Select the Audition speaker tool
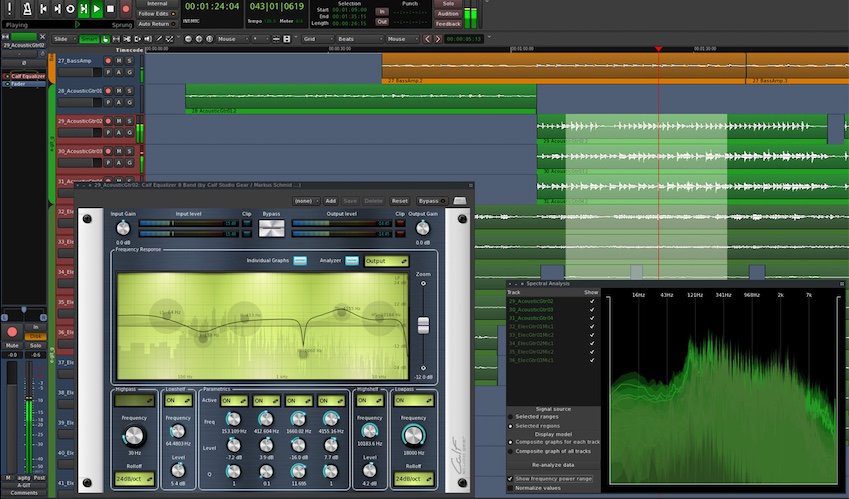This screenshot has width=849, height=499. (x=148, y=39)
